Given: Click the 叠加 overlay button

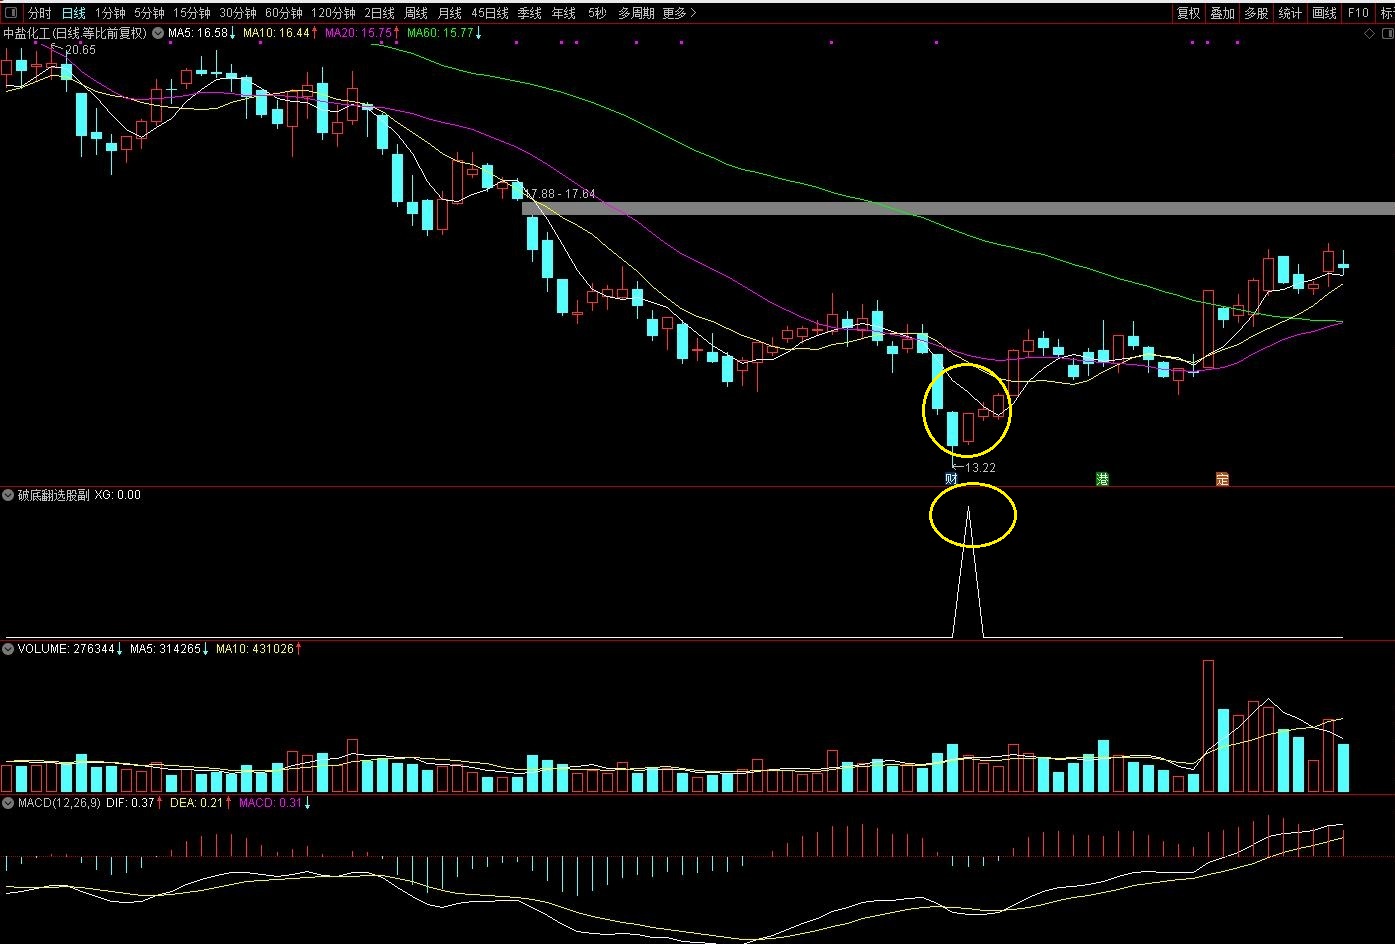Looking at the screenshot, I should (x=1222, y=13).
